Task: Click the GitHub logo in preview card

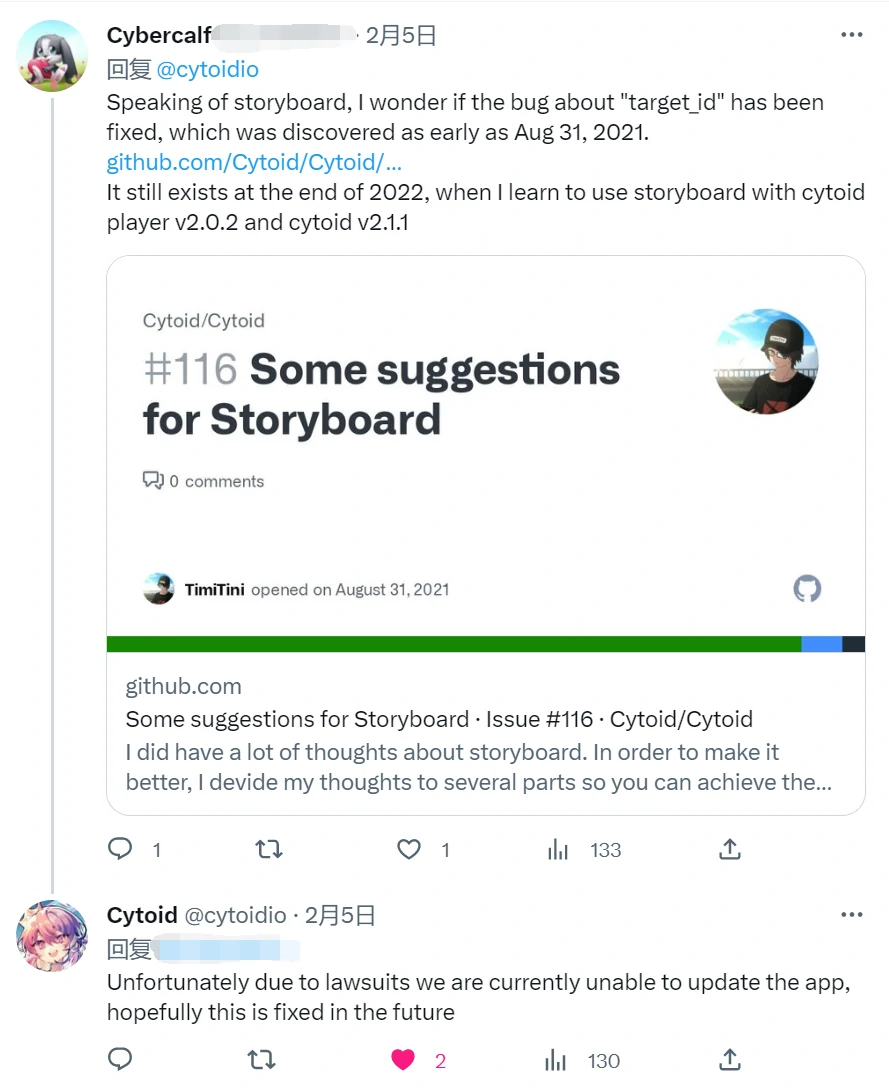Action: [x=807, y=589]
